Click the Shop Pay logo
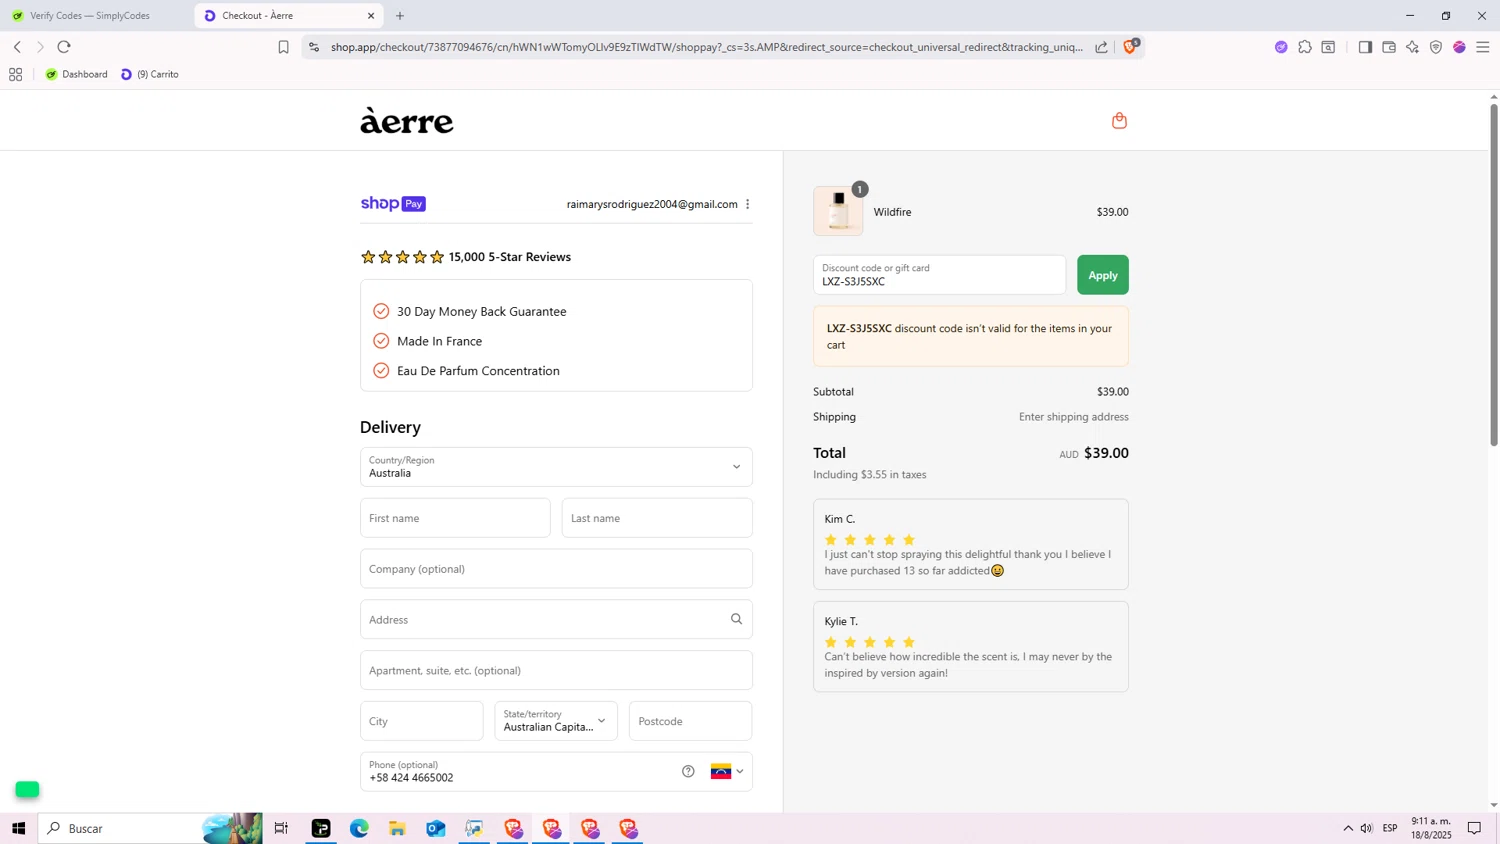 tap(393, 204)
